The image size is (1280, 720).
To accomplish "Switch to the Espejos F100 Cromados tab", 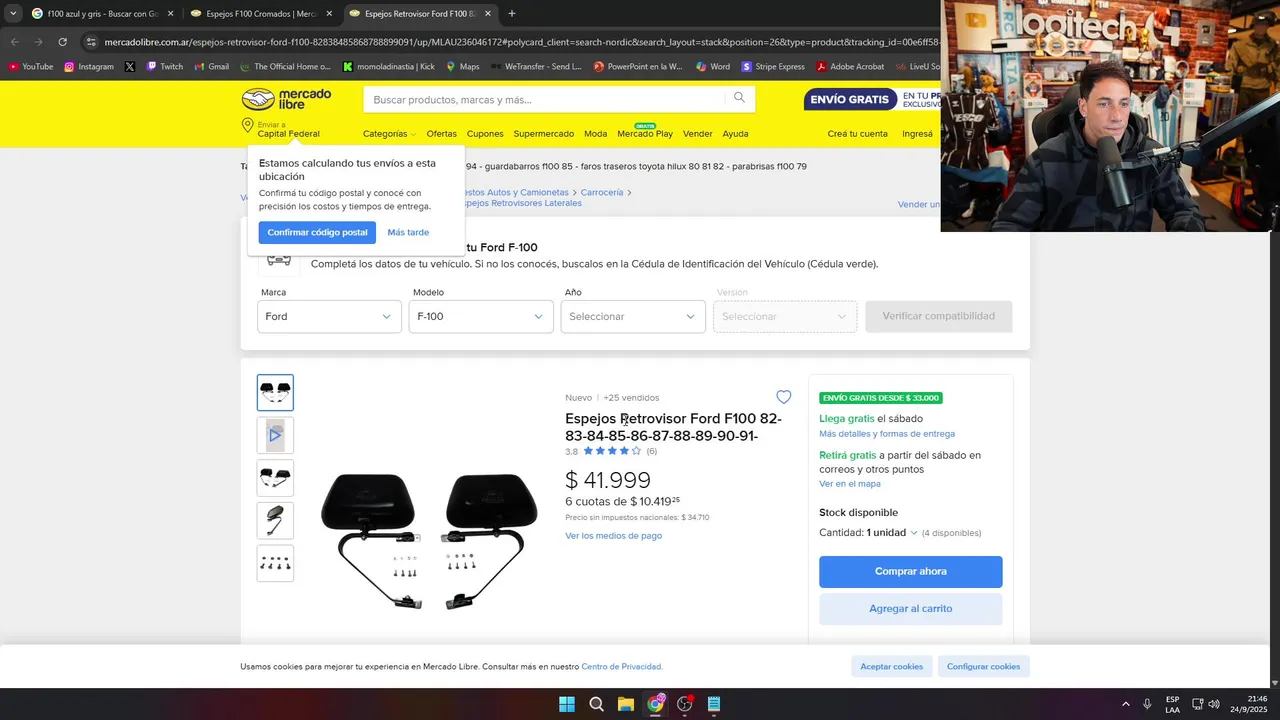I will [261, 14].
